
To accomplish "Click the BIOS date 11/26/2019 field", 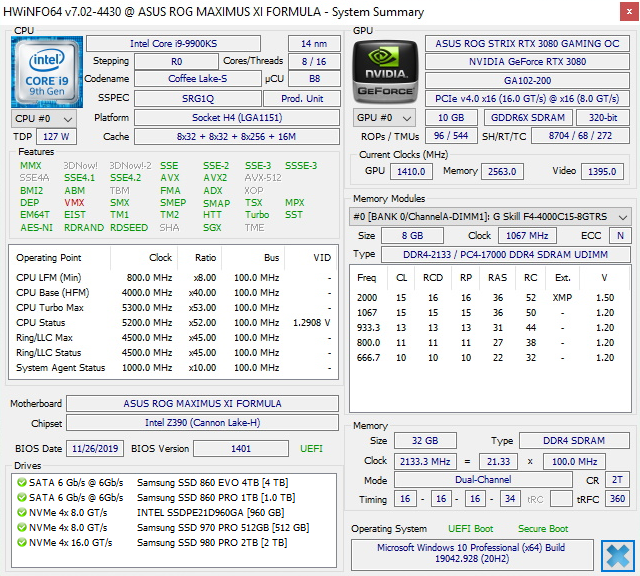I will coord(95,449).
